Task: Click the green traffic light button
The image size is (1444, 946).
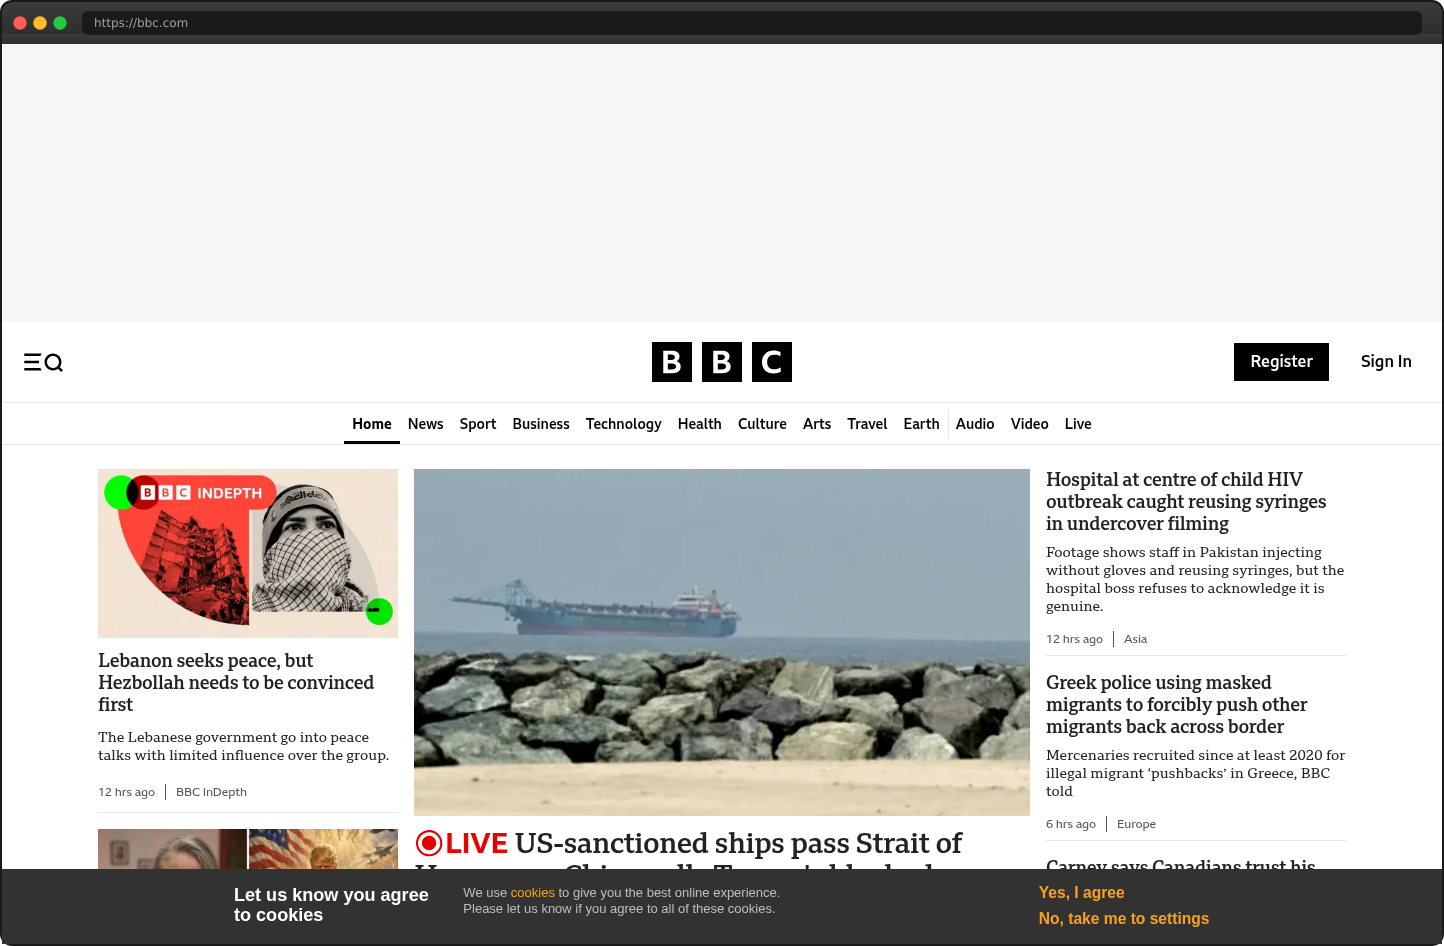Action: click(x=60, y=22)
